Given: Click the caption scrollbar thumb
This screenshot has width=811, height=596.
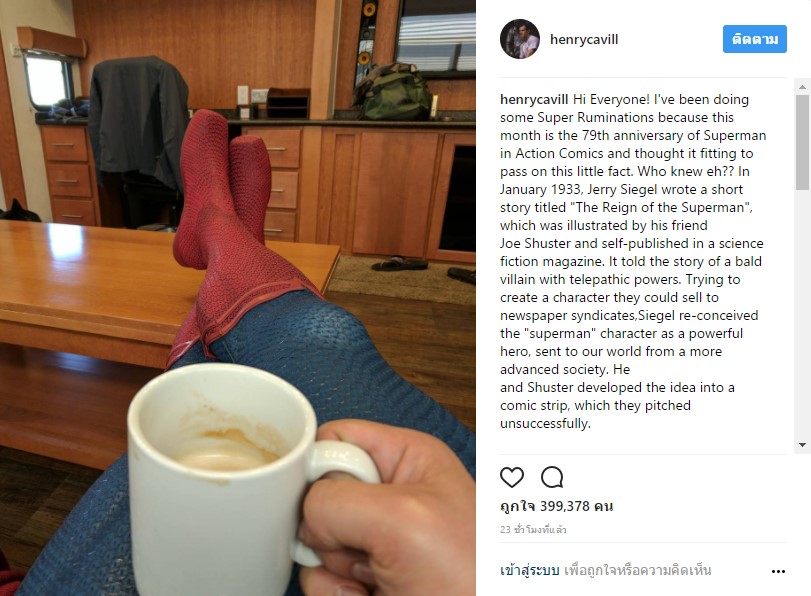Looking at the screenshot, I should click(x=803, y=142).
